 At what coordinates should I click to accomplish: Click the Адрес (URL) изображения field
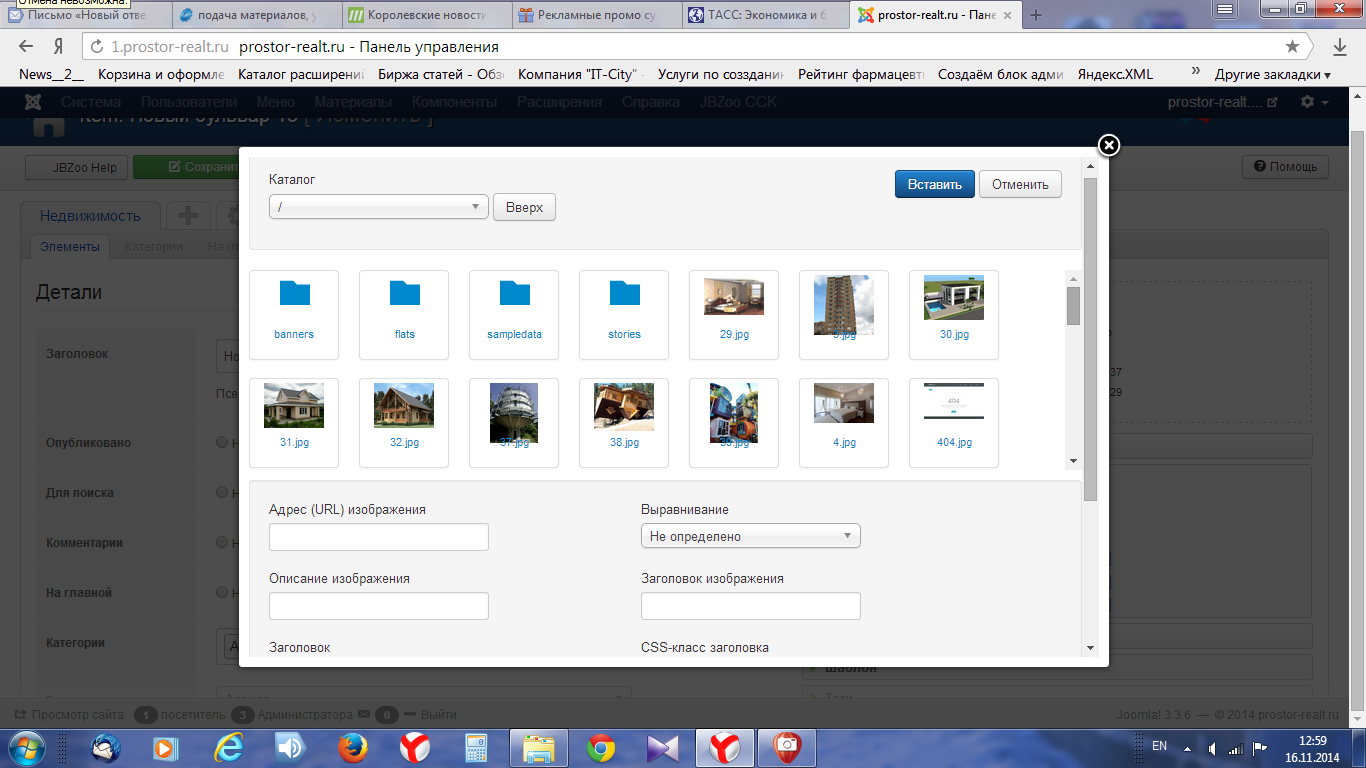point(379,537)
